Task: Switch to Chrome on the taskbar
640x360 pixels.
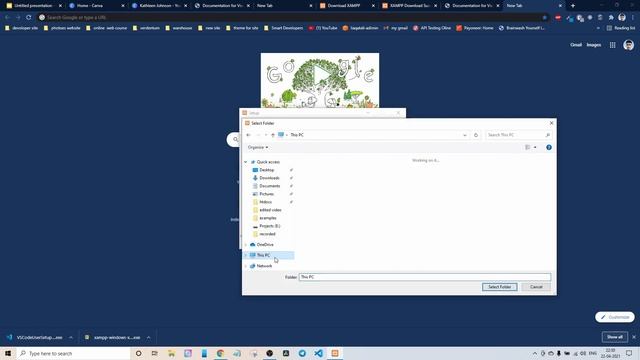Action: coord(220,353)
